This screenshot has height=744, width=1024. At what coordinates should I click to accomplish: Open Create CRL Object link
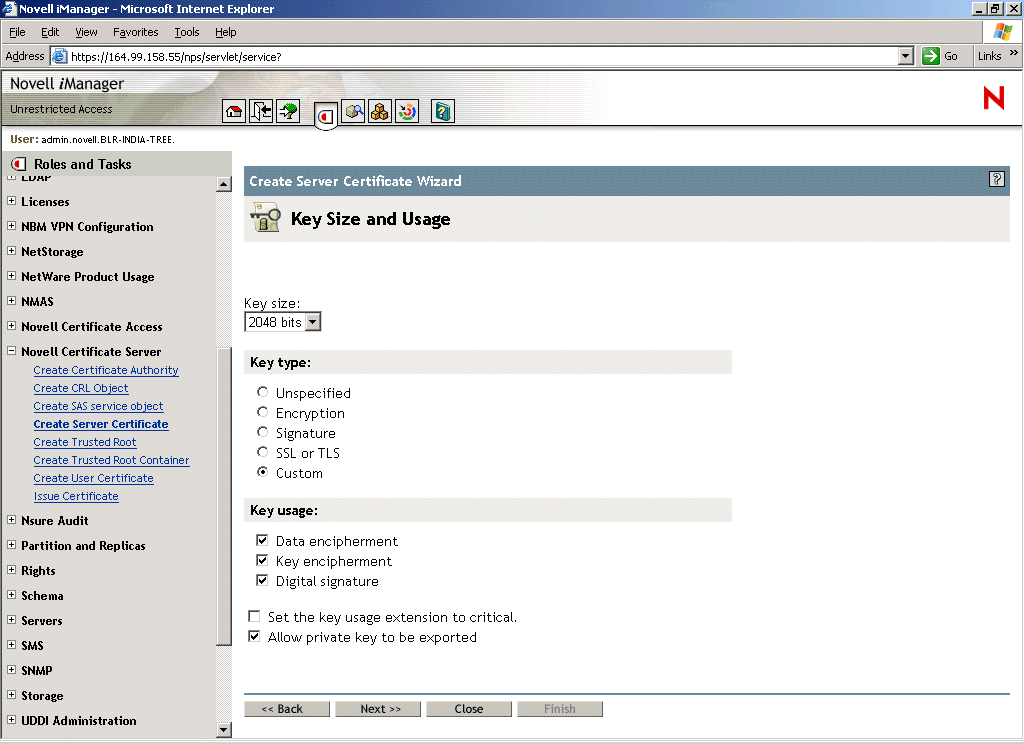click(81, 388)
